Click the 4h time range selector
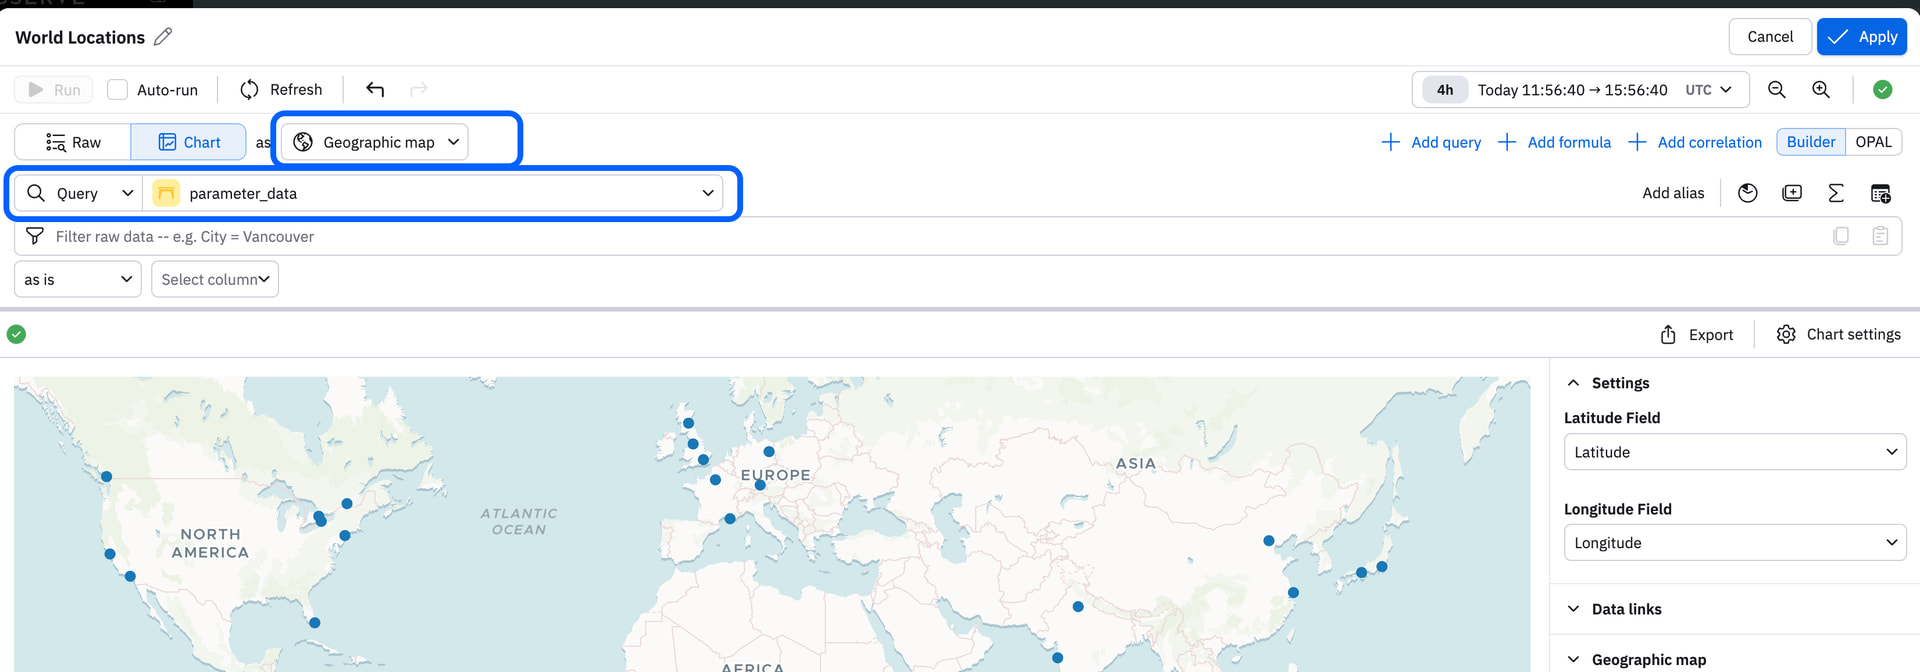Screen dimensions: 1920x672 [x=1445, y=89]
